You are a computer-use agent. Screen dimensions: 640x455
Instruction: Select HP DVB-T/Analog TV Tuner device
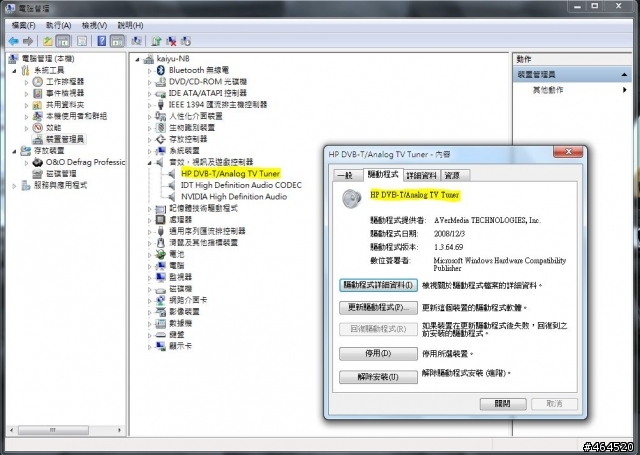(x=230, y=174)
